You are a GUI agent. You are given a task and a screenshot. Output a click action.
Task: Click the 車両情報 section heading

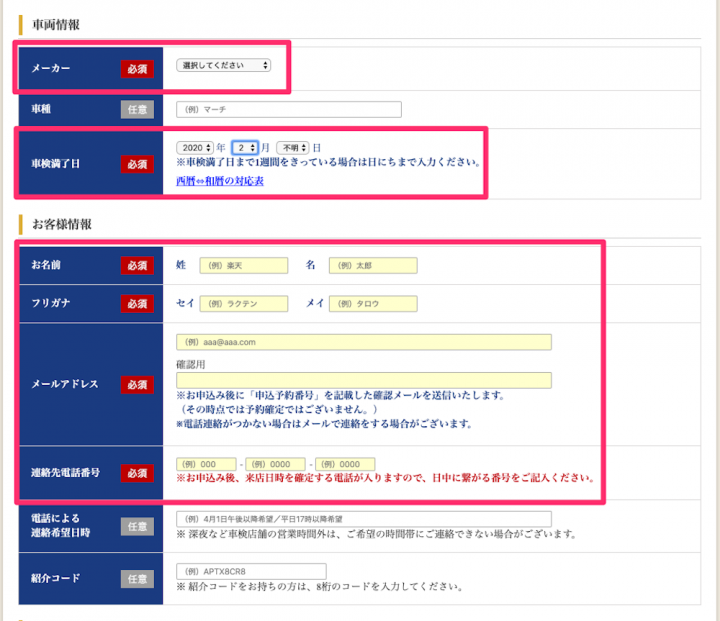[56, 25]
